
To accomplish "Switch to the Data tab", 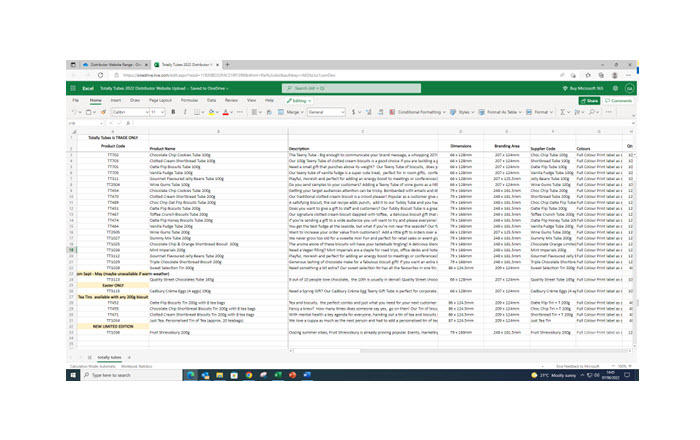I will click(x=212, y=100).
